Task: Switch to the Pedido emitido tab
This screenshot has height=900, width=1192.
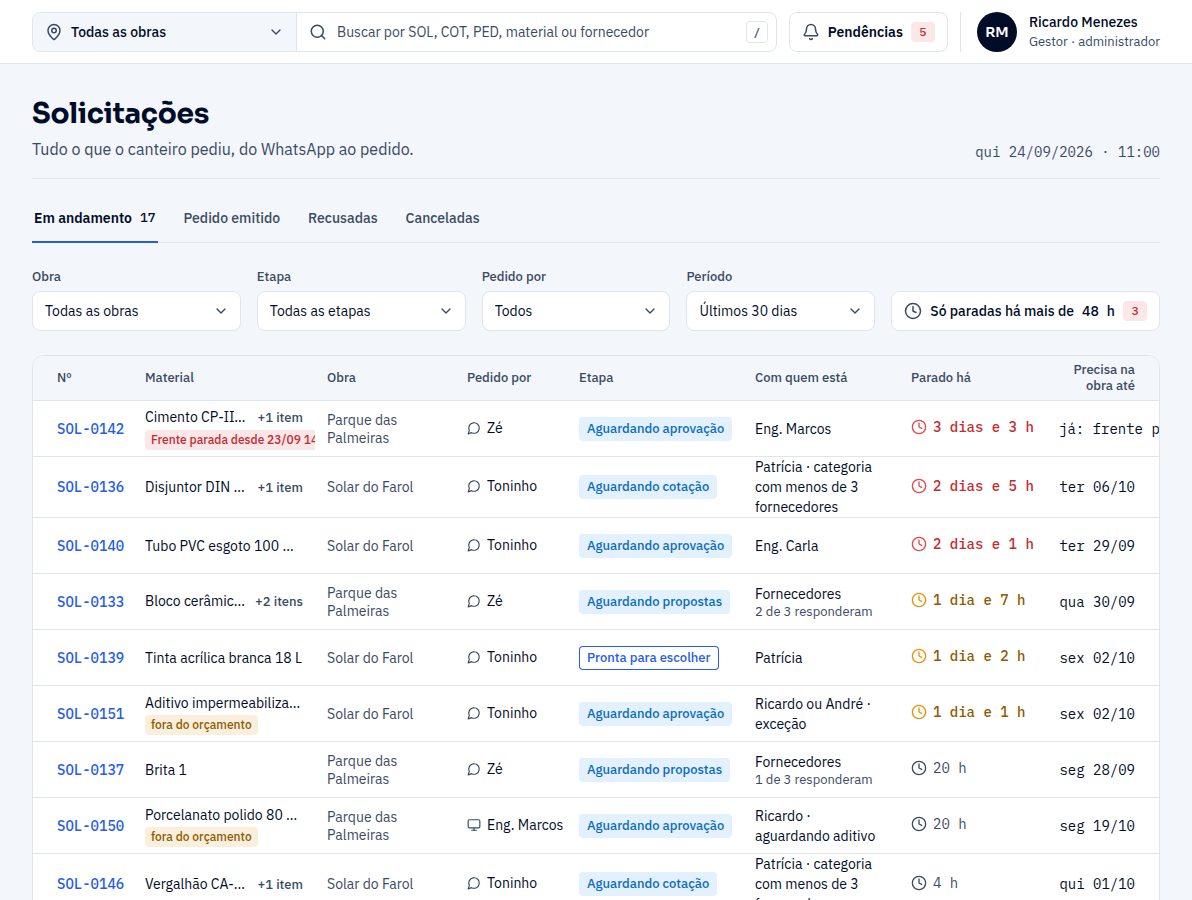Action: pyautogui.click(x=232, y=218)
